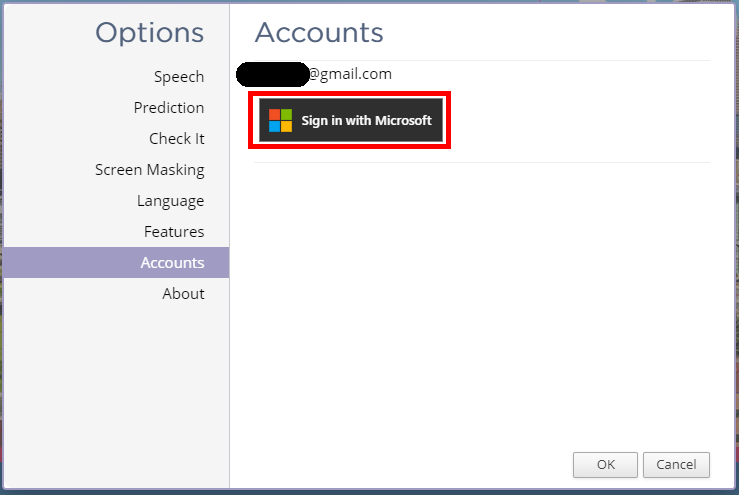Select the highlighted Accounts sidebar item
The image size is (739, 495).
coord(116,263)
